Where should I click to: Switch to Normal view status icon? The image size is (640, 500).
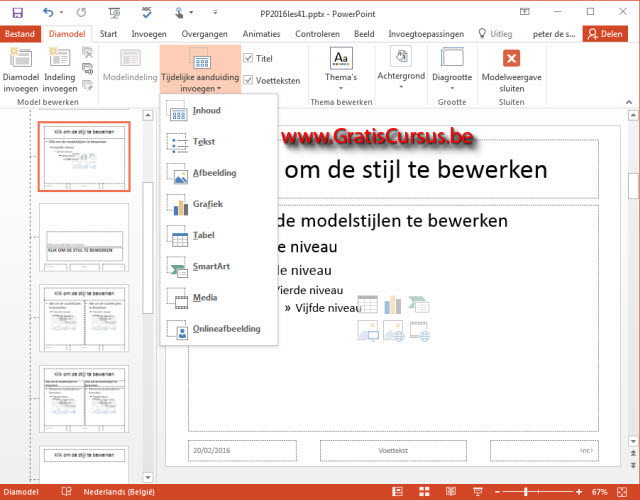(x=397, y=492)
